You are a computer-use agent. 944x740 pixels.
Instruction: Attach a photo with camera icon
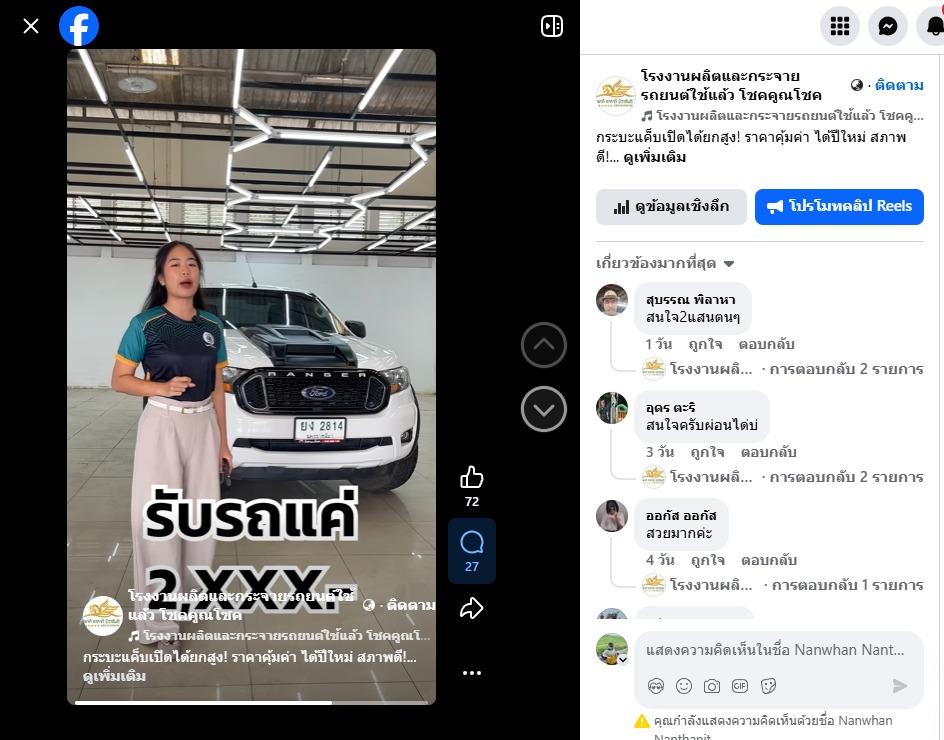click(x=712, y=686)
